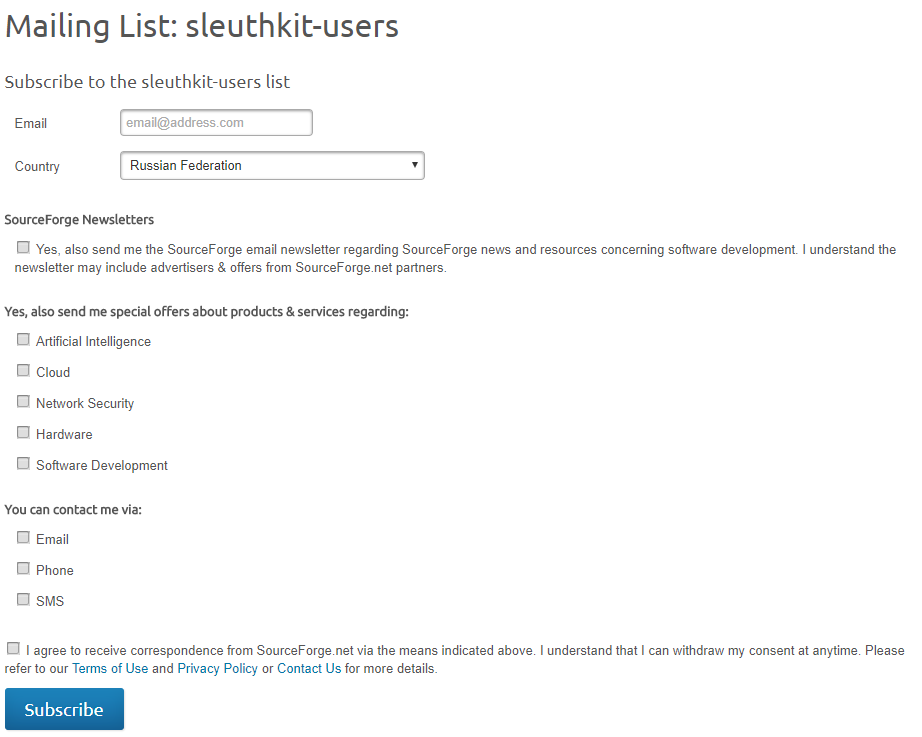The height and width of the screenshot is (737, 922).
Task: Click the blue Subscribe button
Action: coord(64,709)
